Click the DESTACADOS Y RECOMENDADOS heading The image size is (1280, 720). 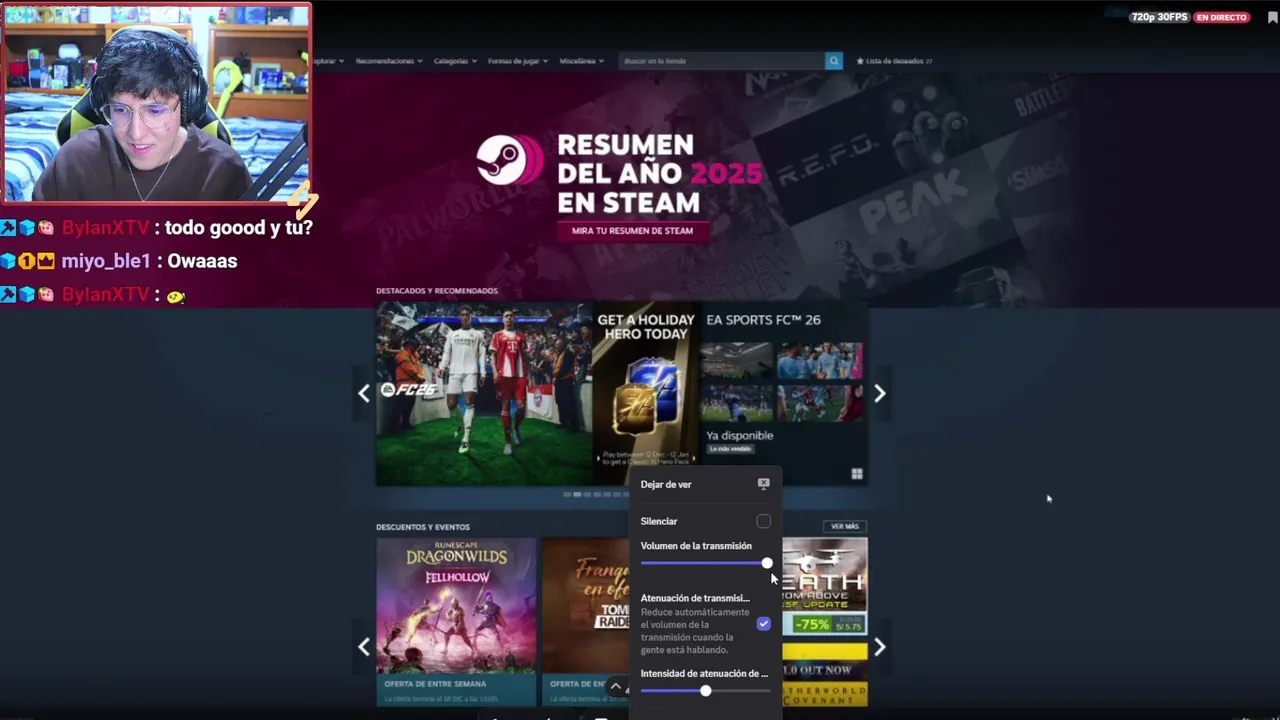coord(437,291)
